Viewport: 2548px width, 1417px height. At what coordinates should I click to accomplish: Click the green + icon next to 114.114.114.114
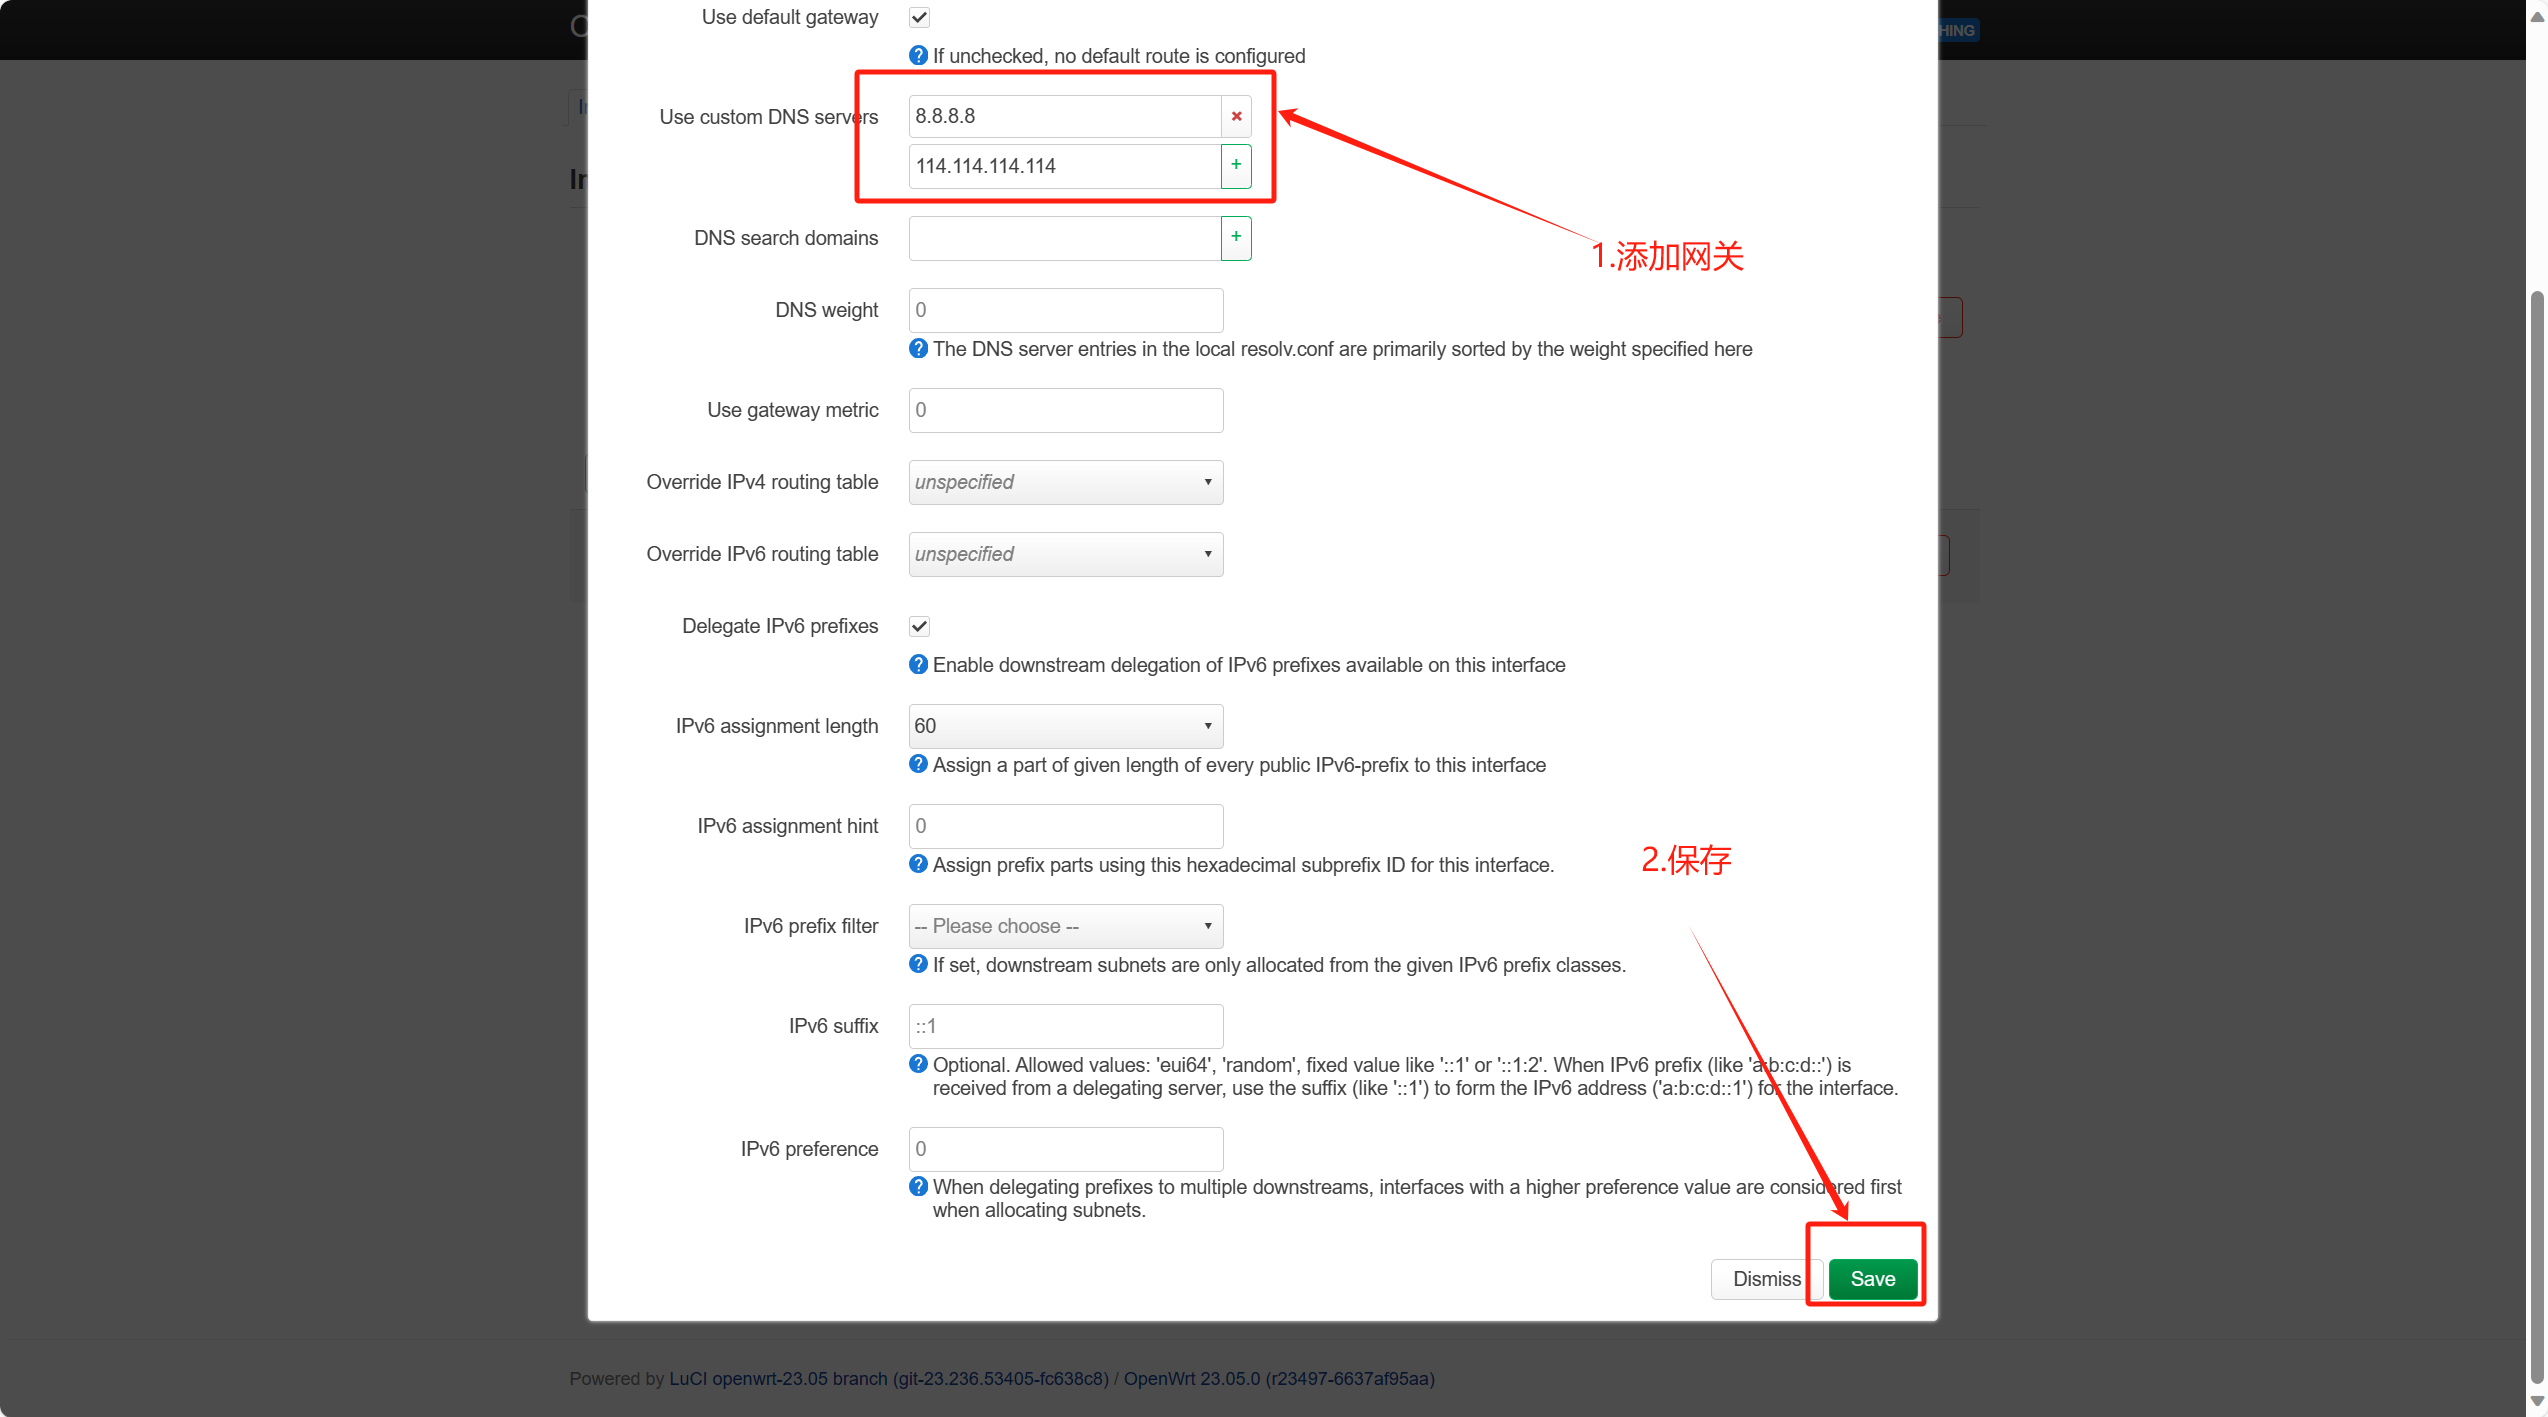point(1237,166)
